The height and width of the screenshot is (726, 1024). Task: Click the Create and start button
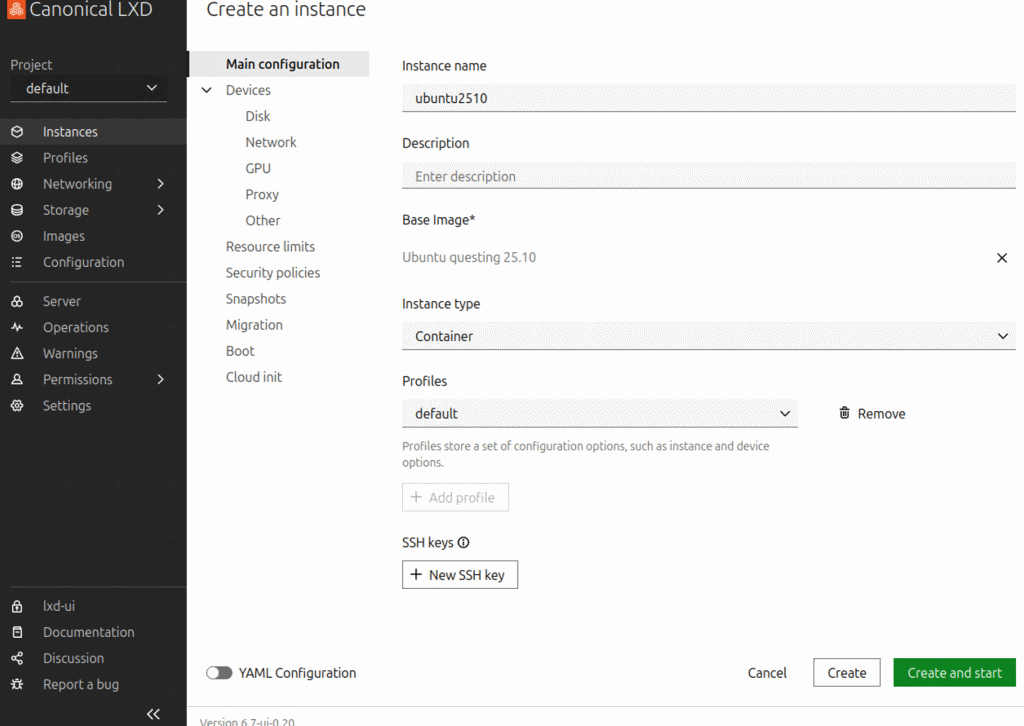click(x=954, y=673)
